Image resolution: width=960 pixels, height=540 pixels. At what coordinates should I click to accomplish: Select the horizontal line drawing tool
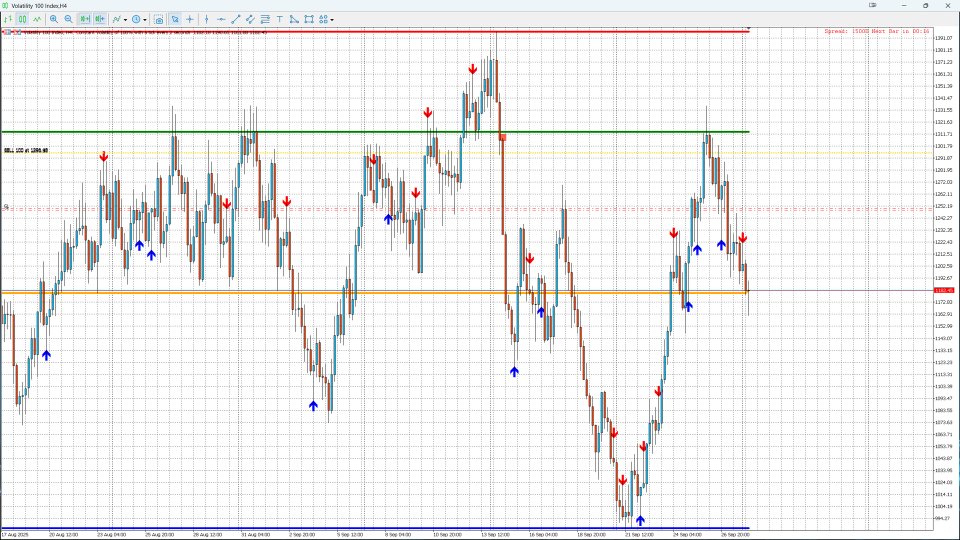[221, 20]
